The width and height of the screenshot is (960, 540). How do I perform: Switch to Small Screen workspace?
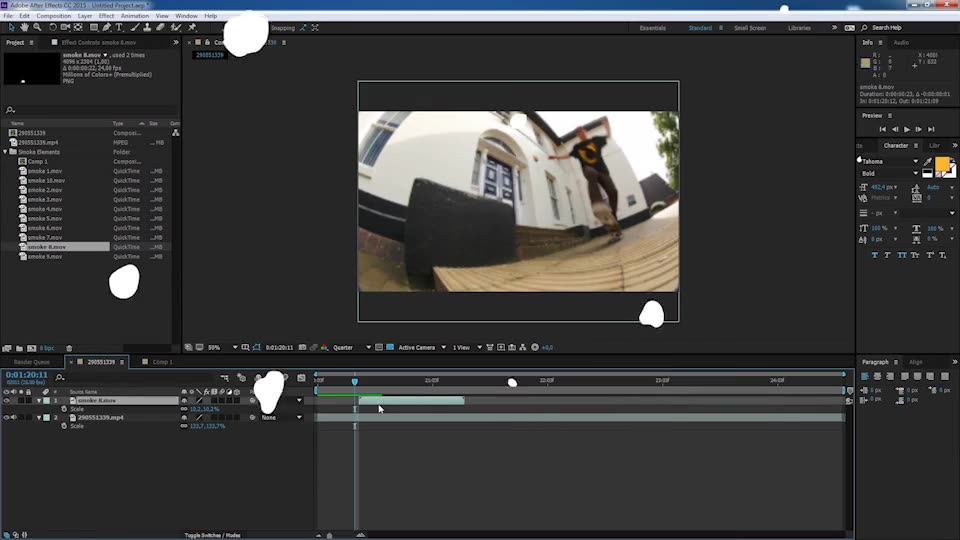pyautogui.click(x=750, y=28)
